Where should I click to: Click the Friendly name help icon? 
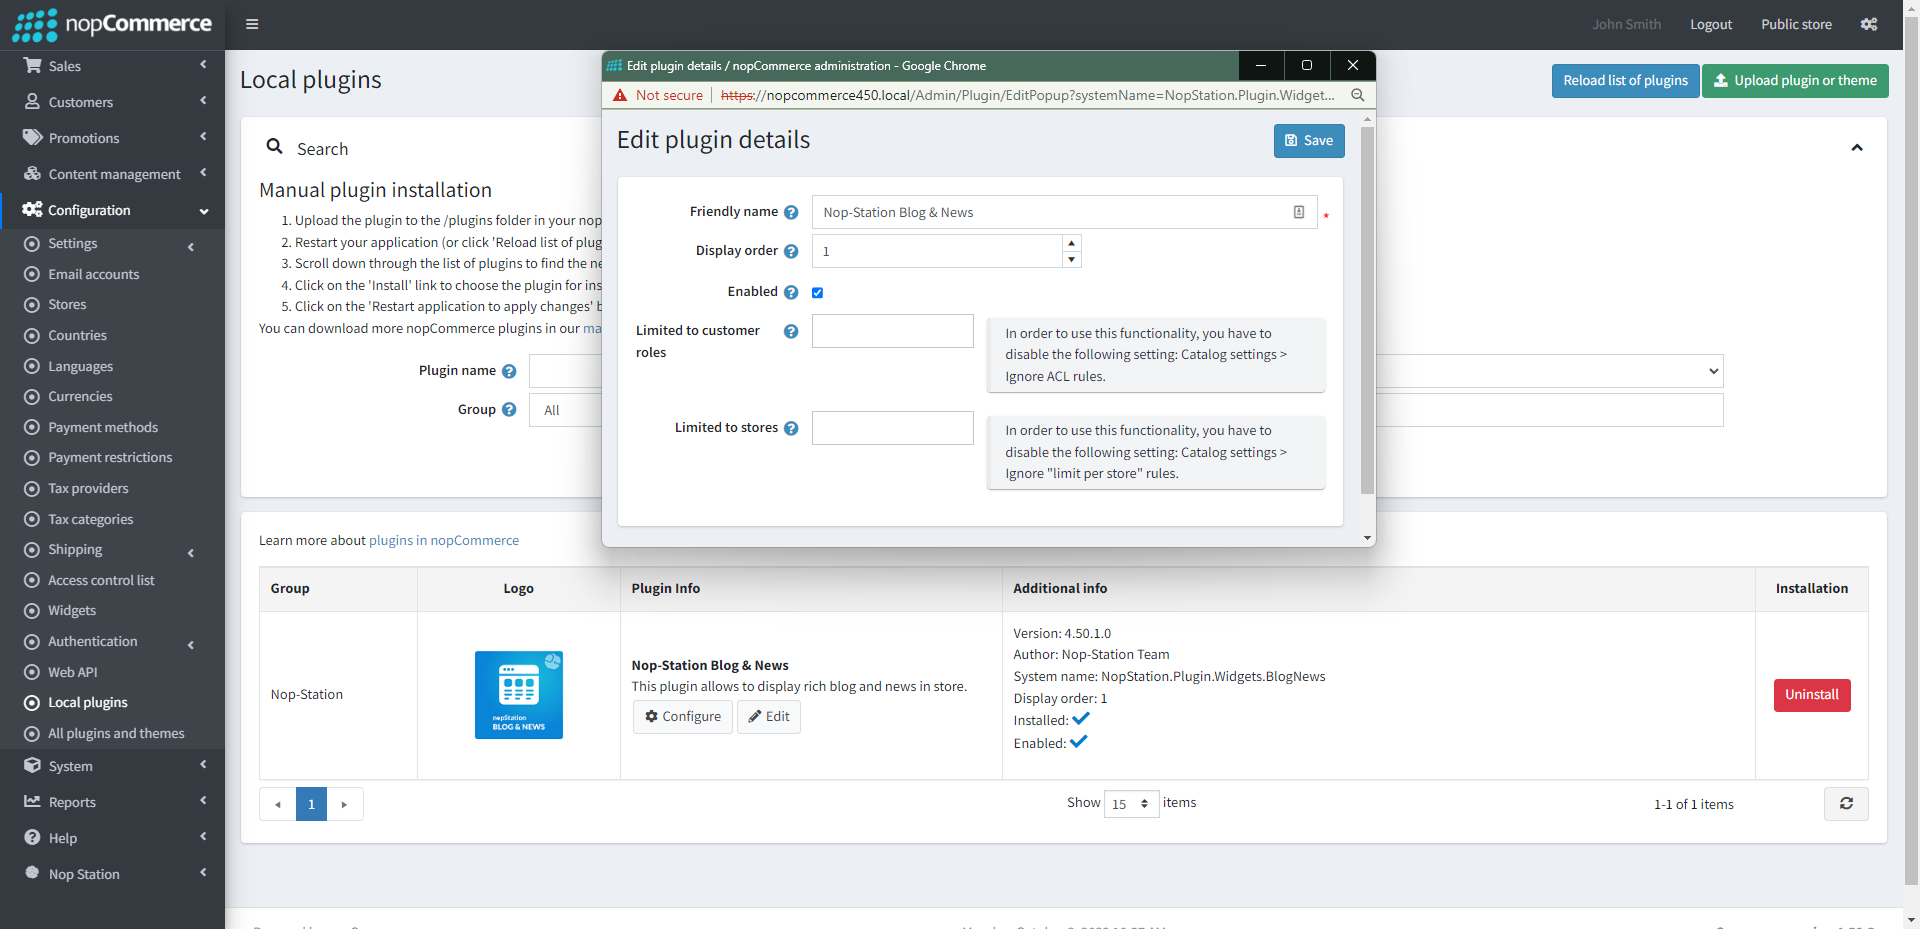coord(791,212)
